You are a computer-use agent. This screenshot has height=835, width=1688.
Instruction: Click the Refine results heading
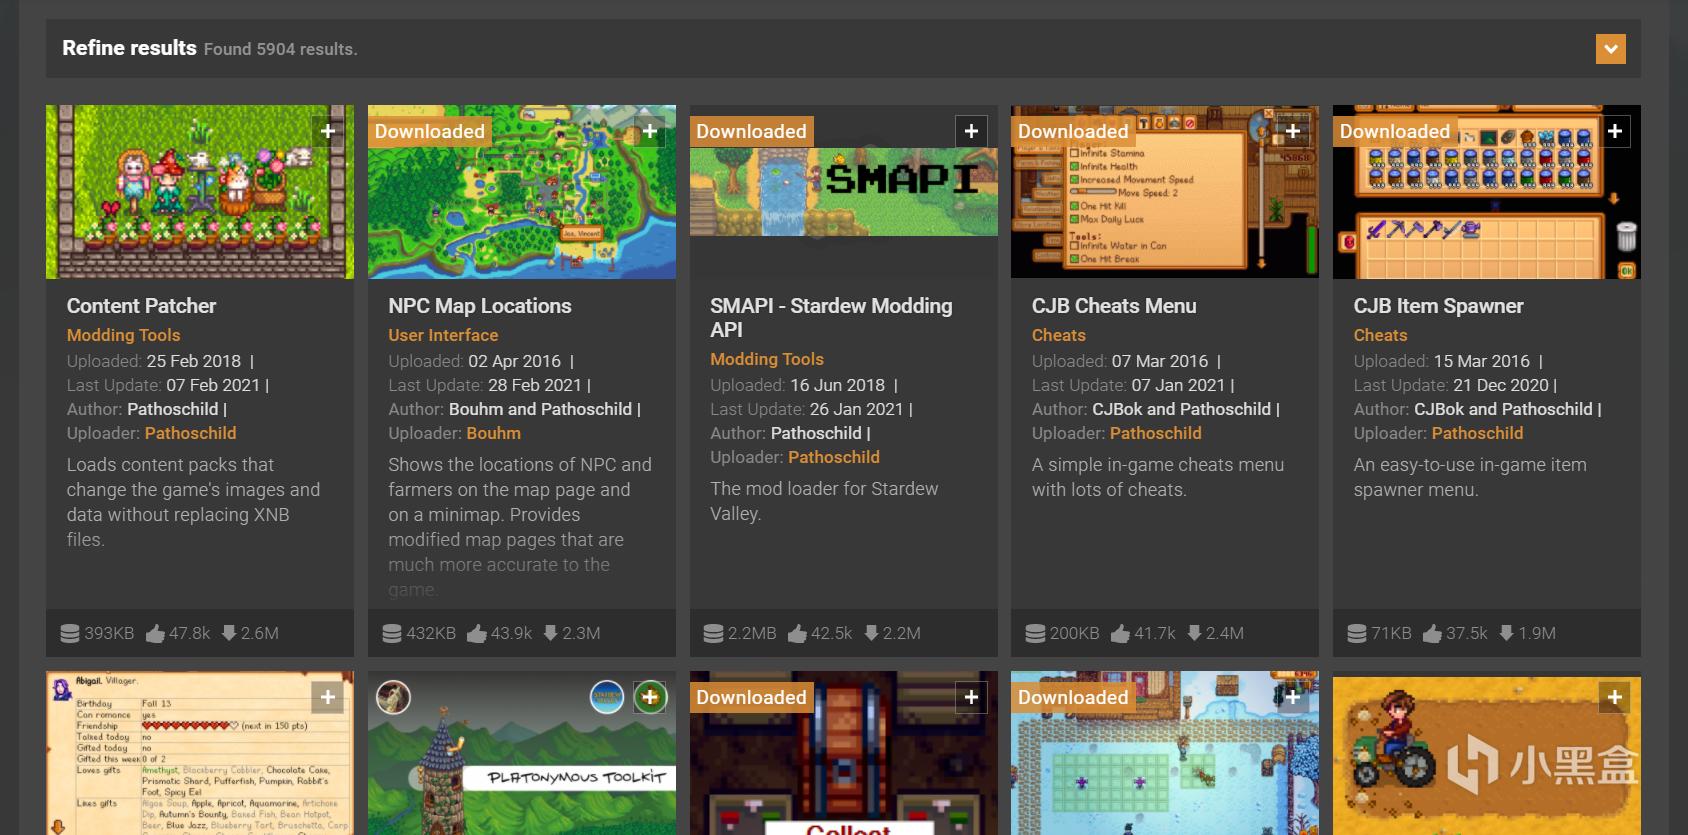129,48
